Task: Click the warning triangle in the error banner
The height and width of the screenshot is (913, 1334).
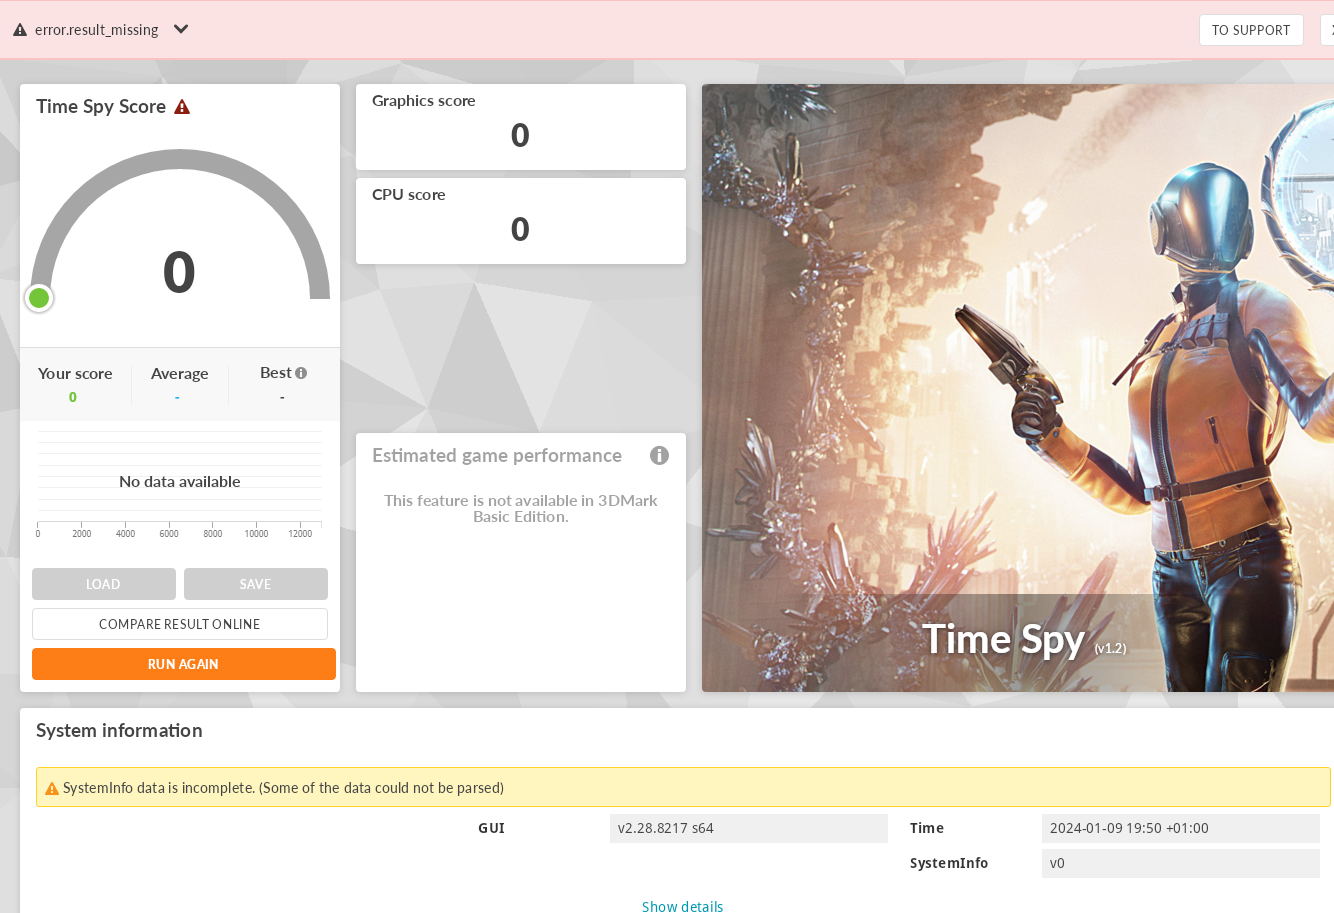Action: click(20, 30)
